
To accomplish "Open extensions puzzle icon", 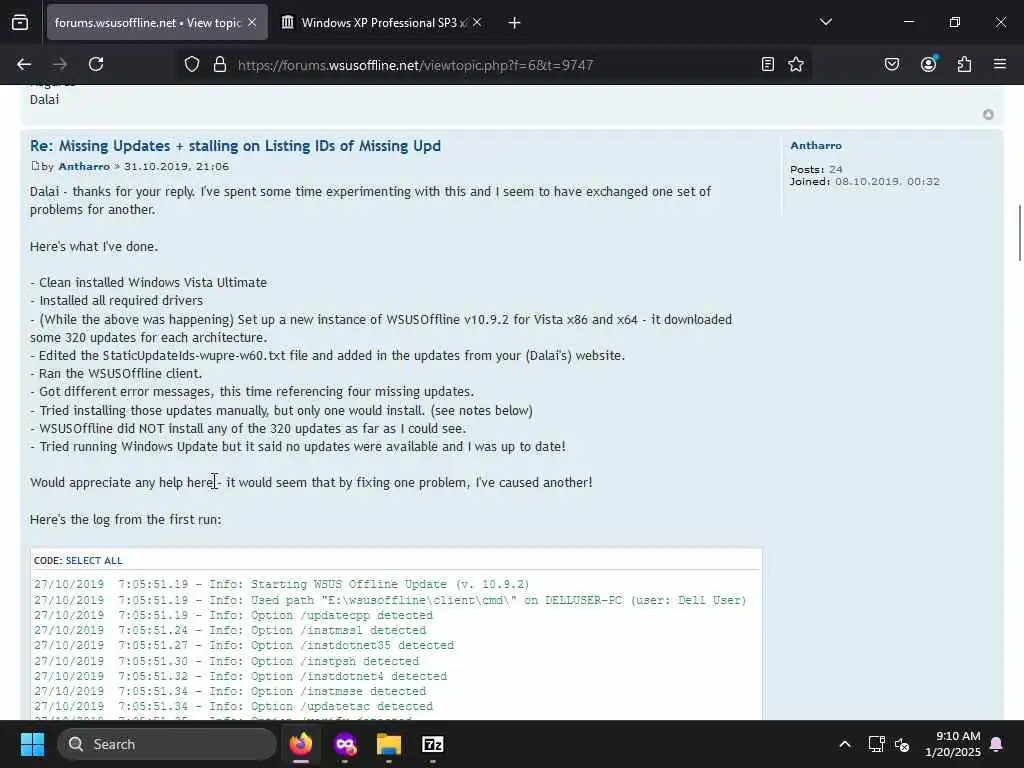I will [965, 64].
